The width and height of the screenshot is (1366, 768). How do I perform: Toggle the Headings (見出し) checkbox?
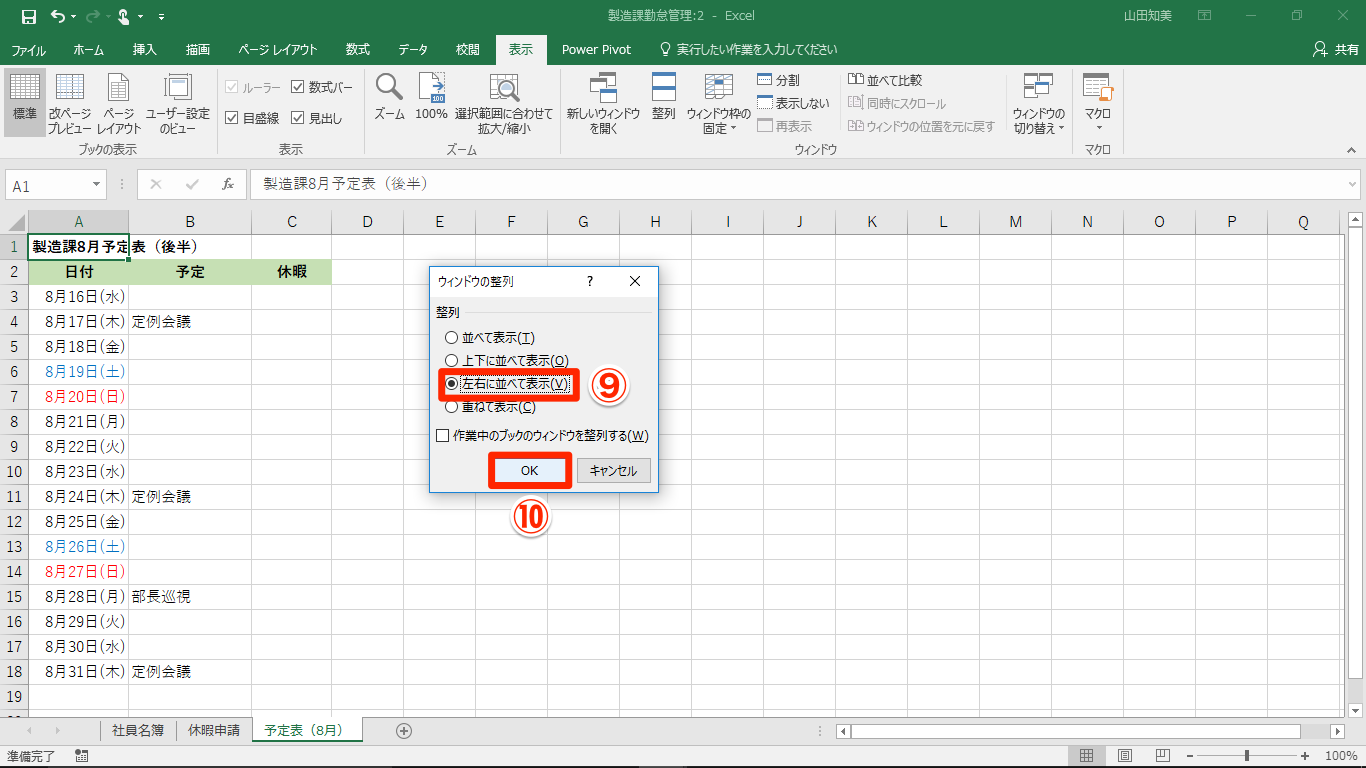298,118
